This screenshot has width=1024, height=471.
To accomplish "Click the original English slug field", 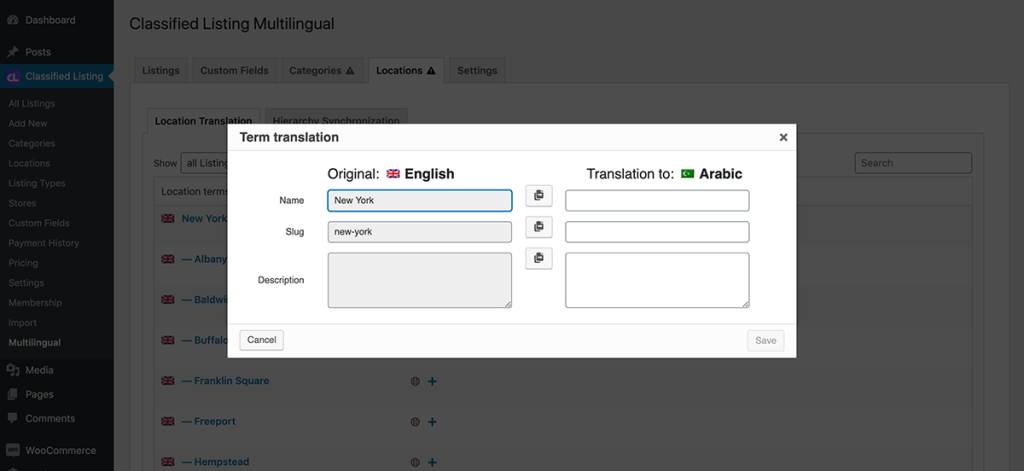I will click(x=419, y=232).
